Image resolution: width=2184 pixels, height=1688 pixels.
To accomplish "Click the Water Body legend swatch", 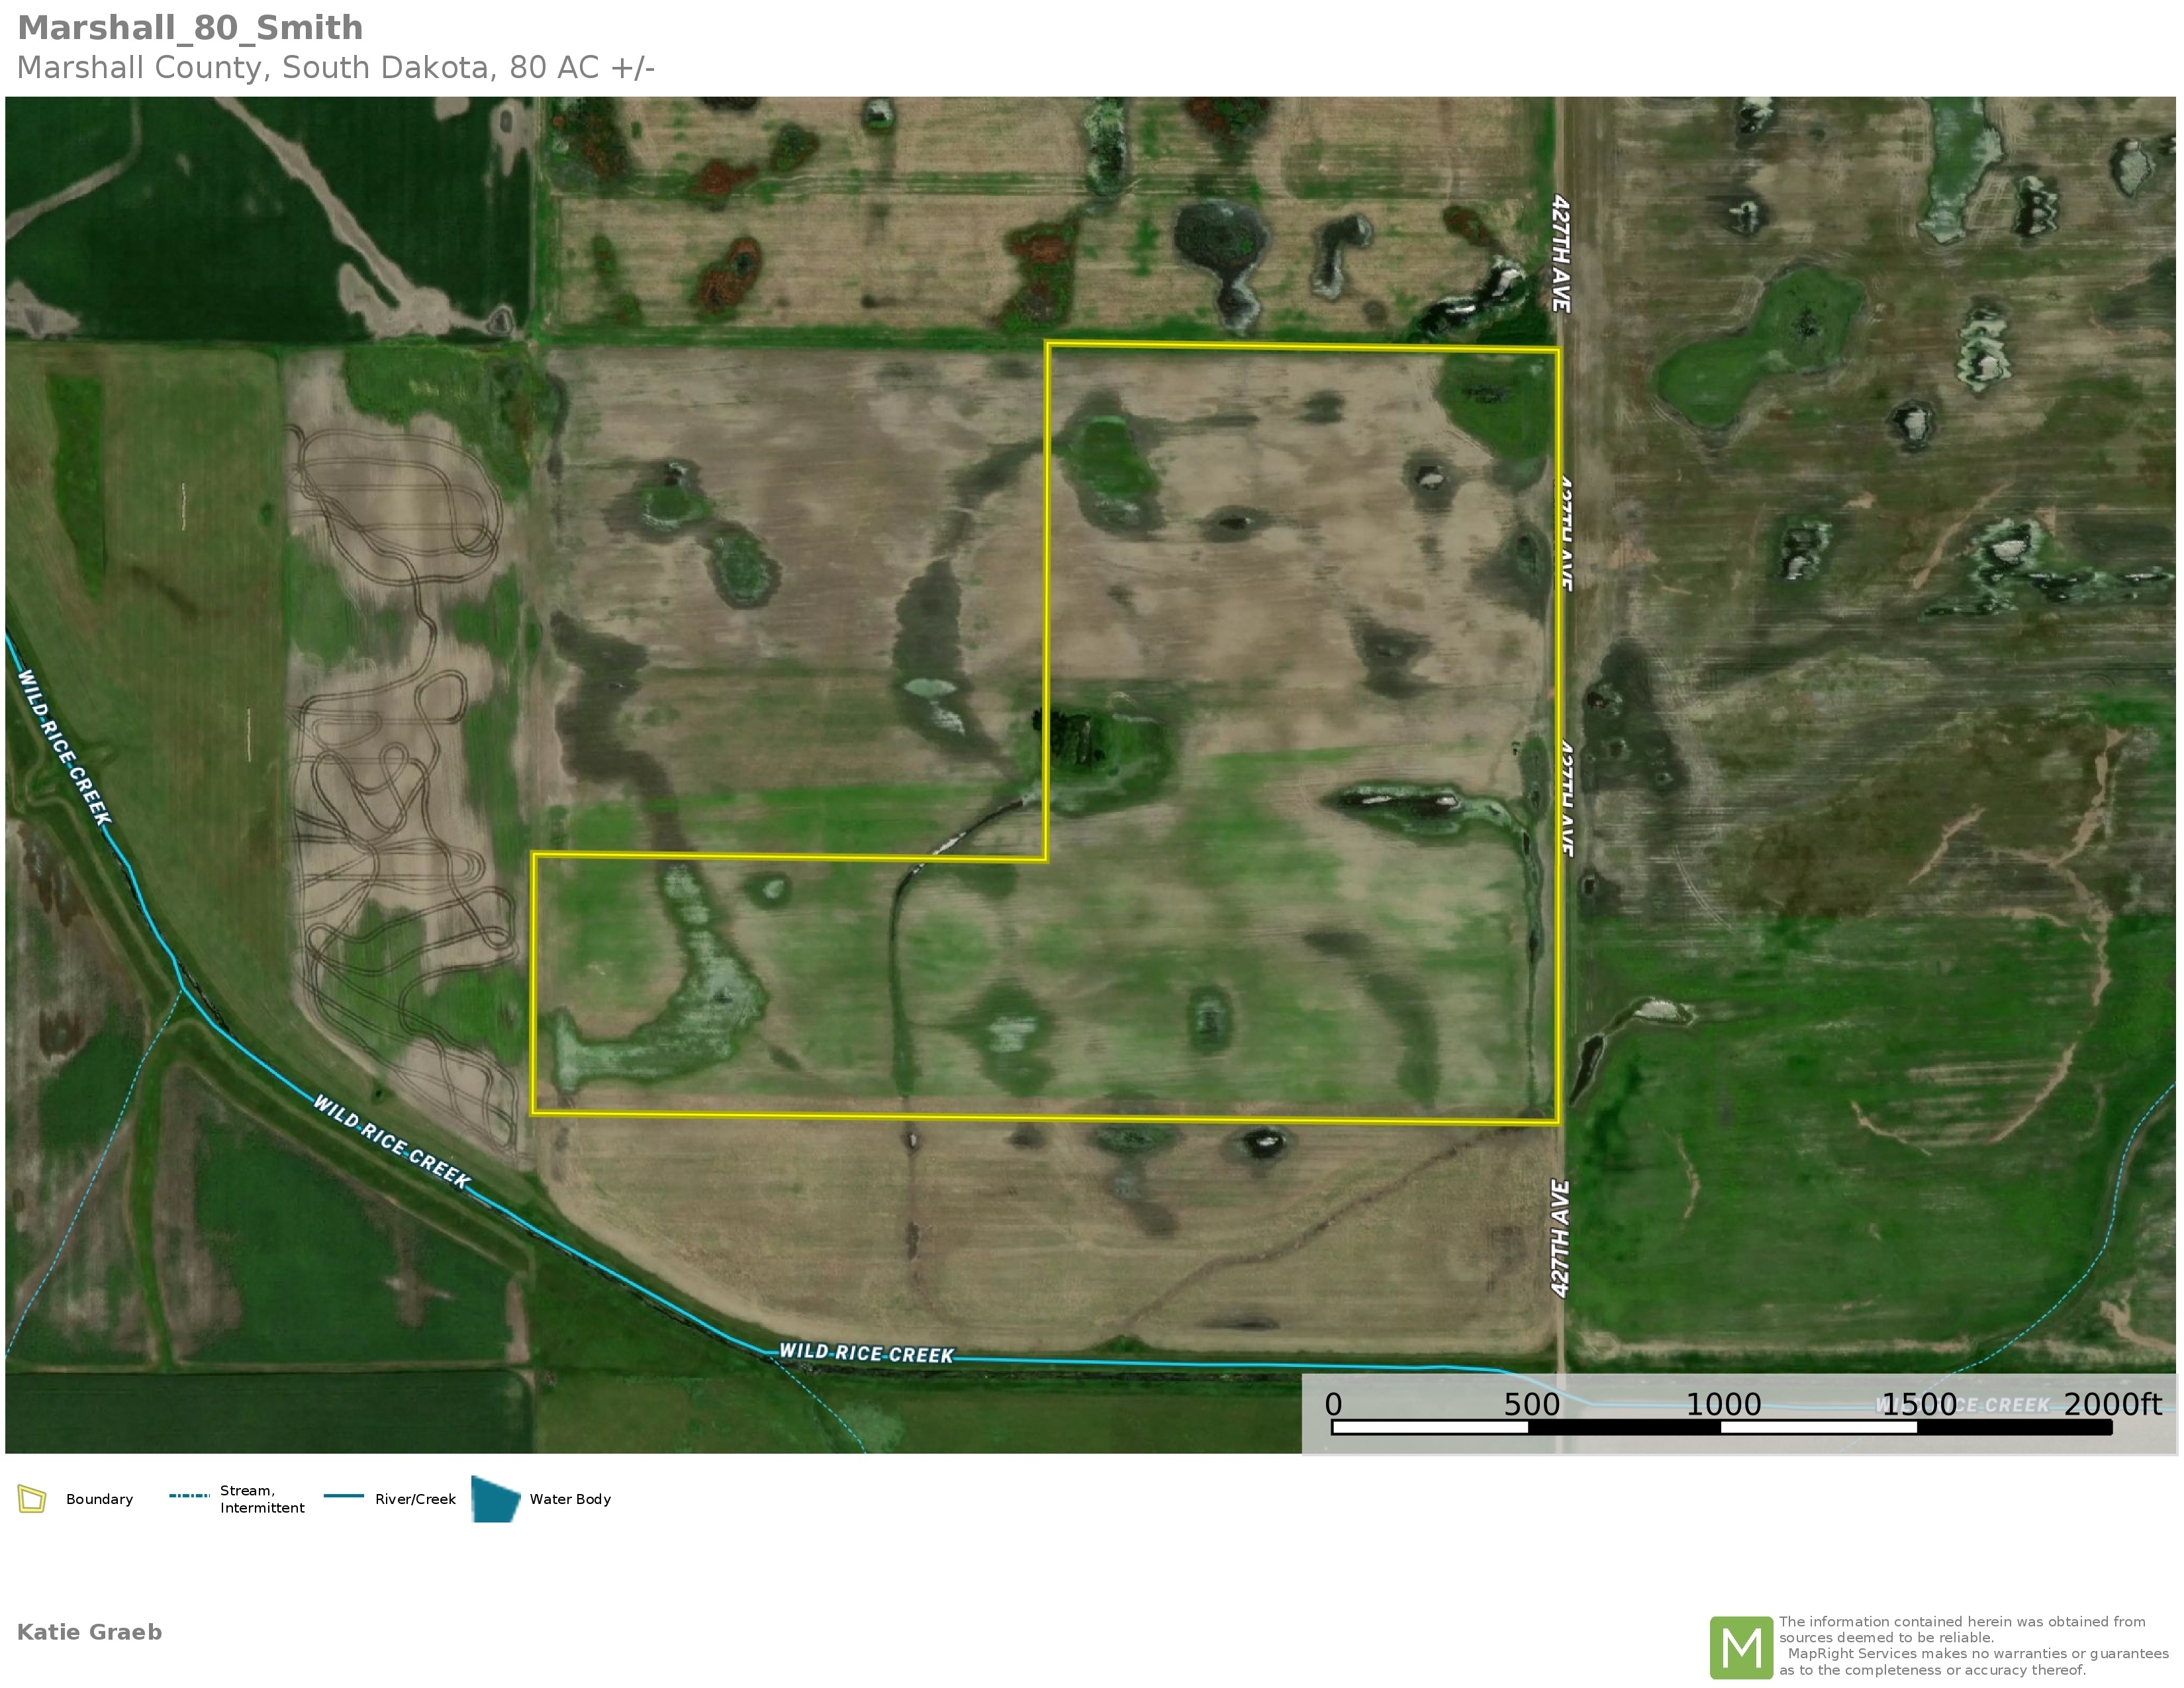I will (x=495, y=1499).
